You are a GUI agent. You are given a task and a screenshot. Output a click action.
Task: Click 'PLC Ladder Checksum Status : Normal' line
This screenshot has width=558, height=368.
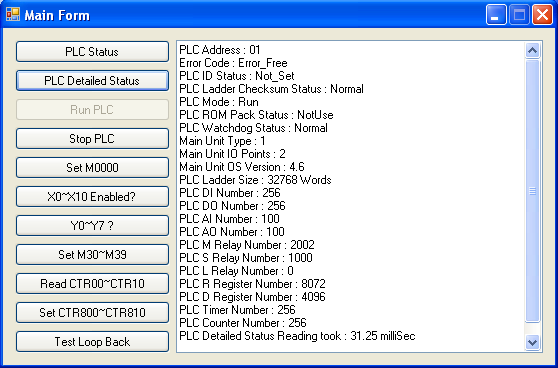(271, 89)
